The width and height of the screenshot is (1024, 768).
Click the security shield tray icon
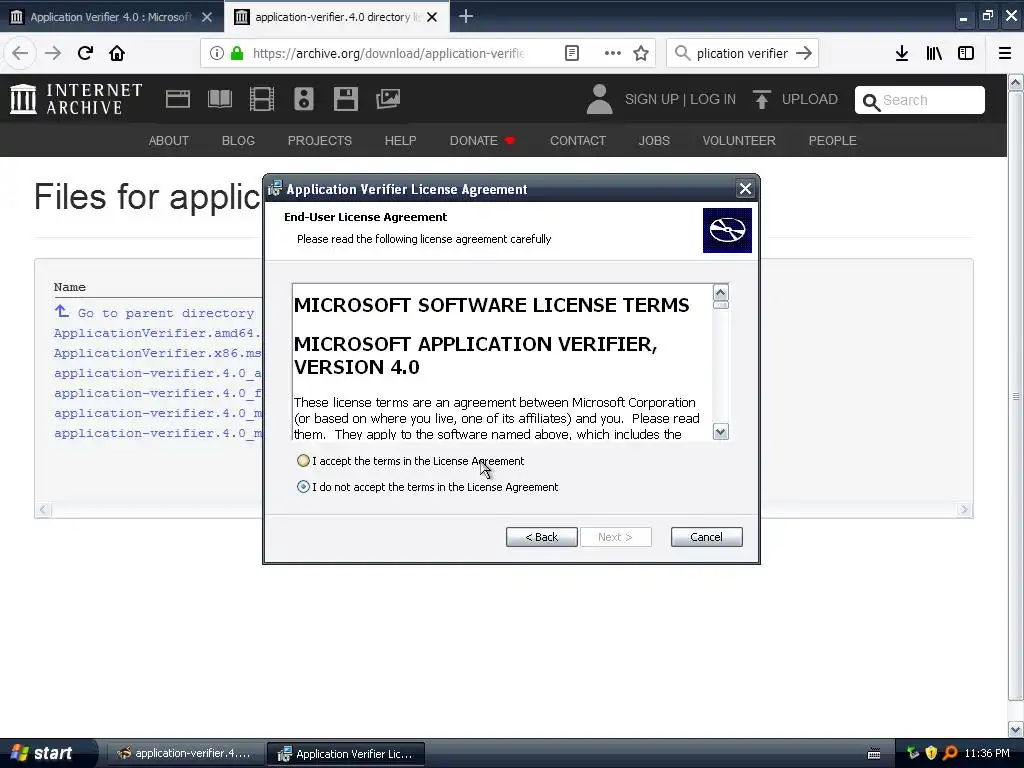[x=931, y=753]
